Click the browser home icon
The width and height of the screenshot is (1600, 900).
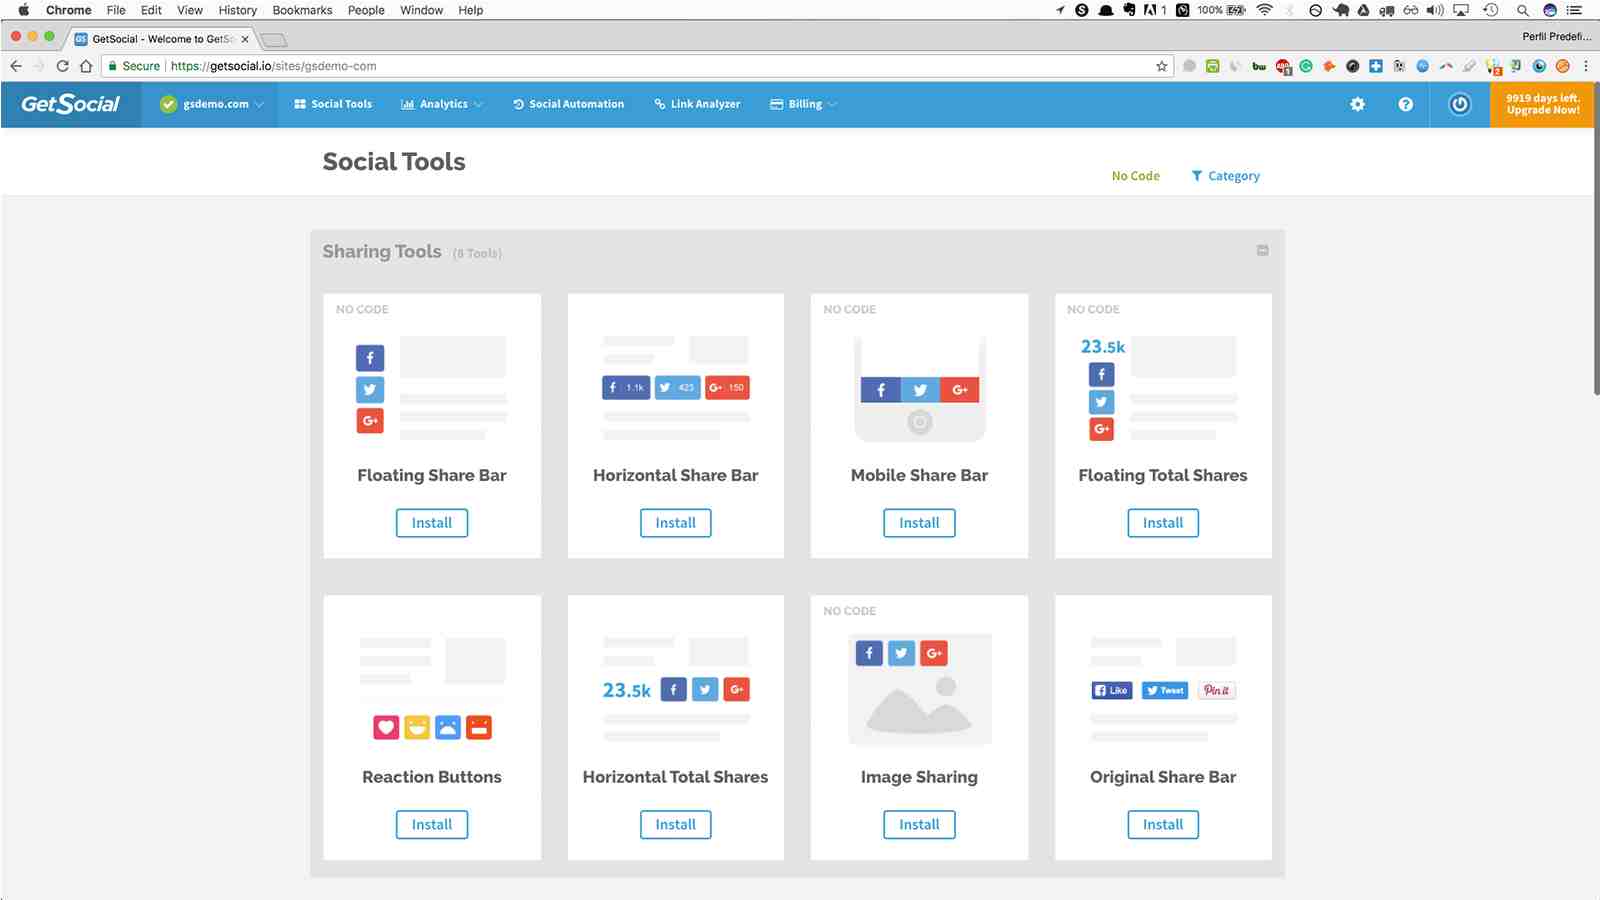click(86, 66)
